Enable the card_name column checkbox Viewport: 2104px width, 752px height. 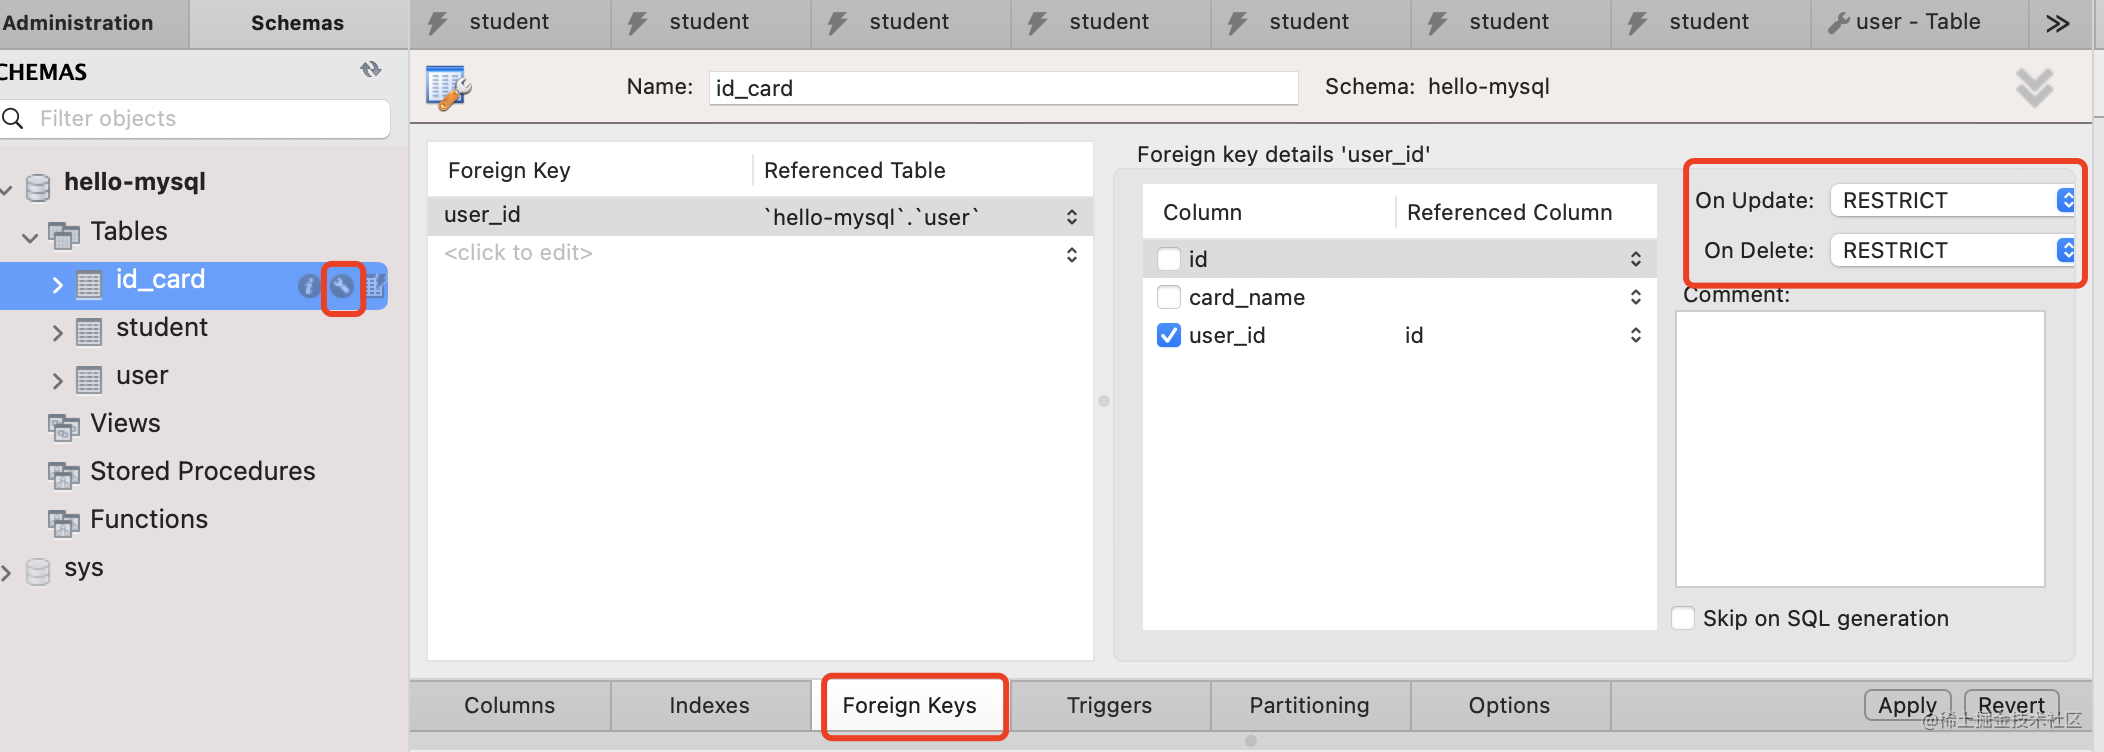tap(1169, 297)
